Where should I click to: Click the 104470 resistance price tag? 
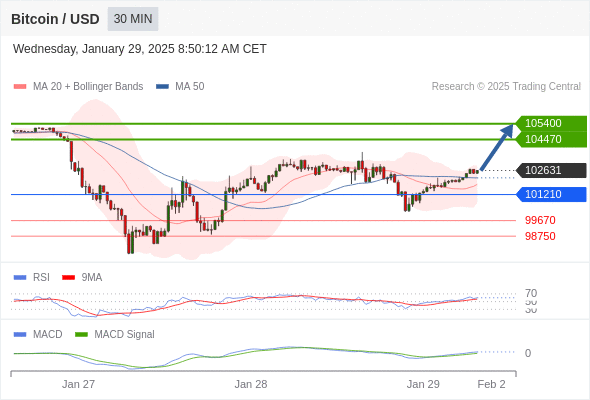pyautogui.click(x=550, y=139)
